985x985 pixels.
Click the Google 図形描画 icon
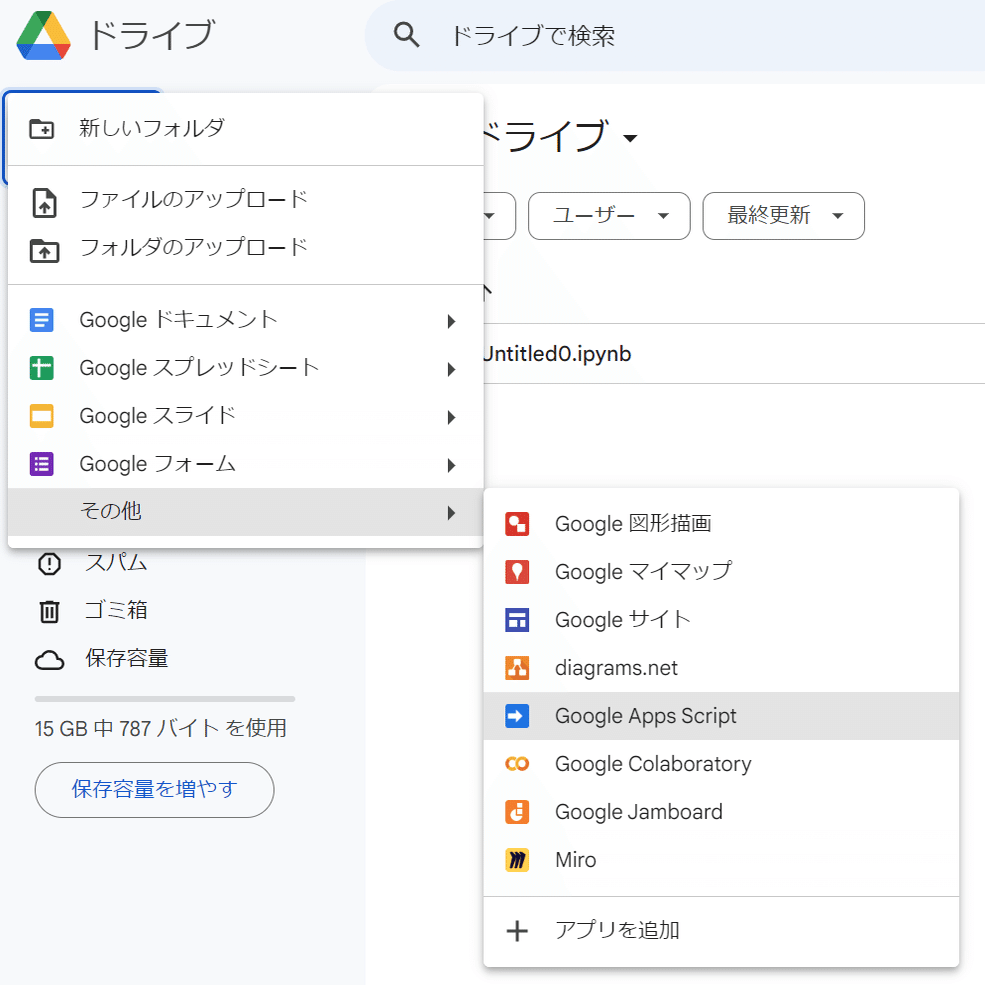(517, 524)
